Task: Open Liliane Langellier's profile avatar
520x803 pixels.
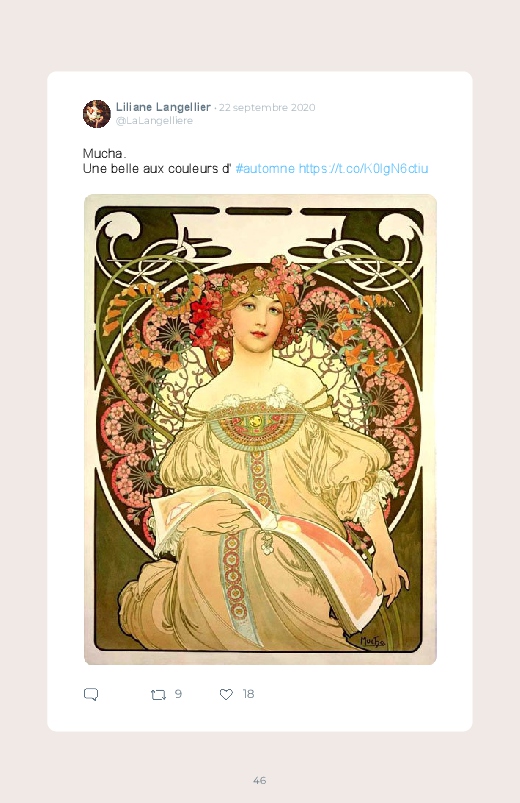Action: click(x=97, y=114)
